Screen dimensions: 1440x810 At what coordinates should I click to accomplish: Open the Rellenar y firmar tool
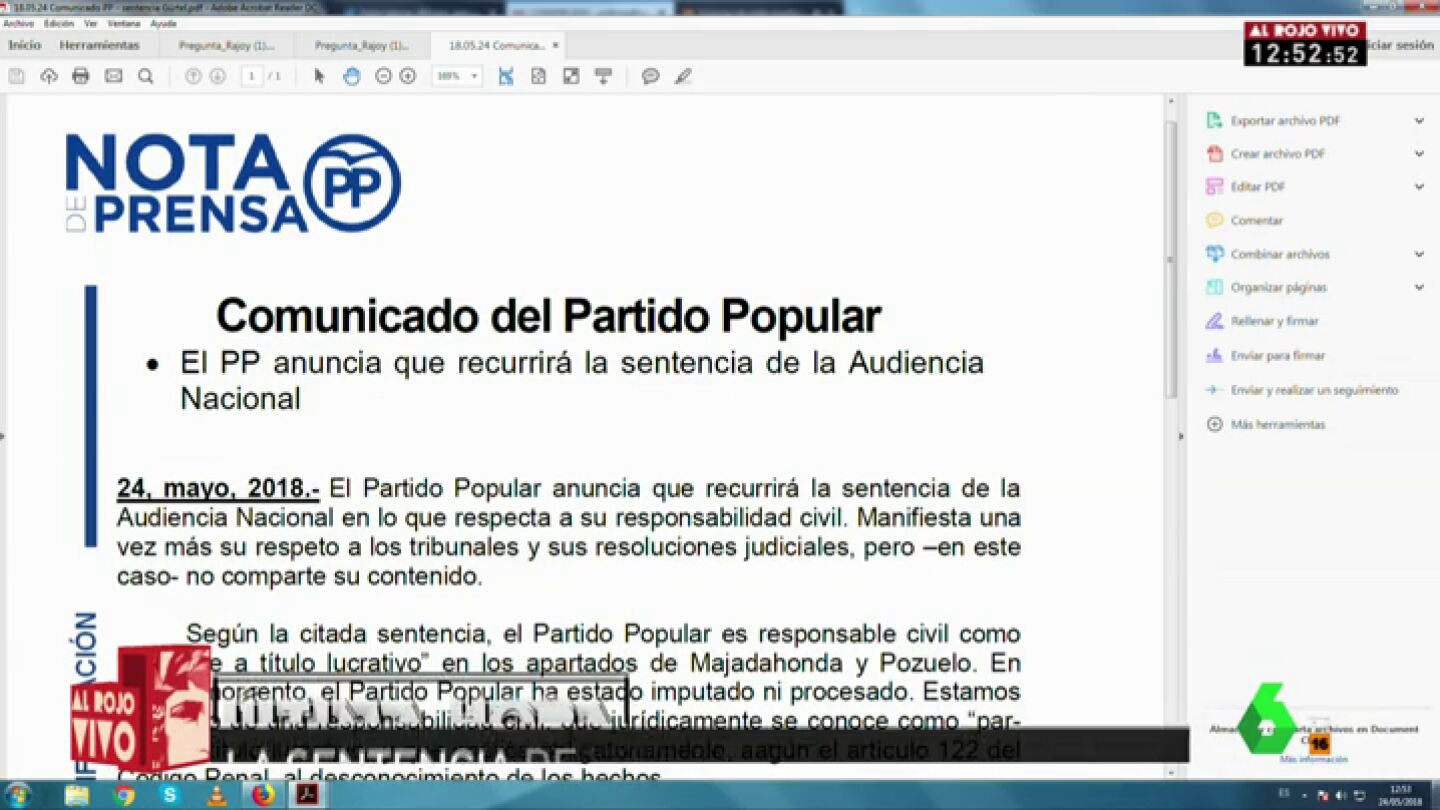pyautogui.click(x=1275, y=321)
